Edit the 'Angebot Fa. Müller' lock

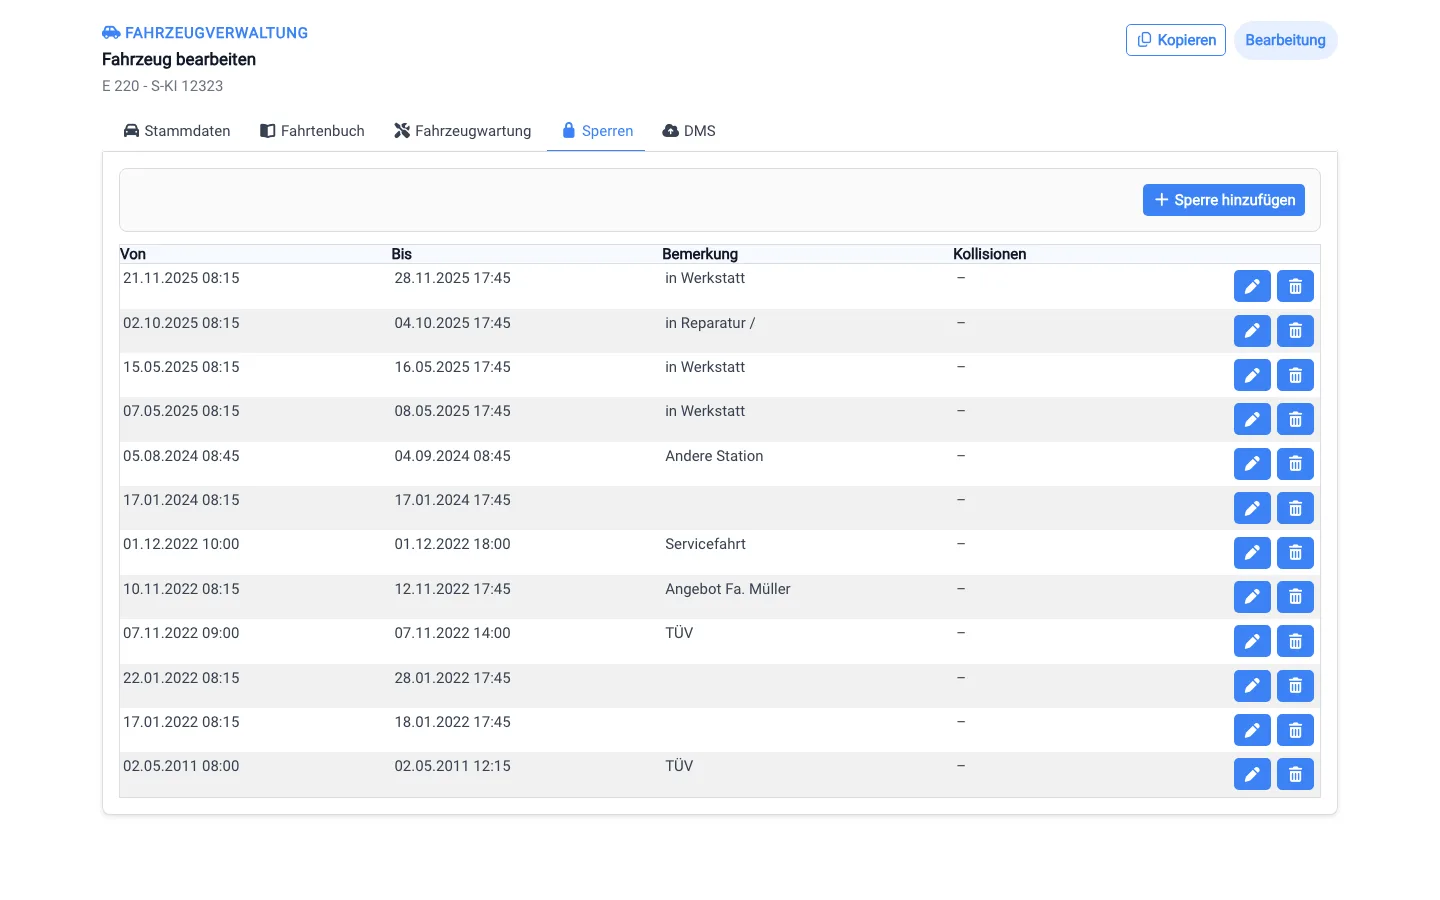click(1252, 597)
